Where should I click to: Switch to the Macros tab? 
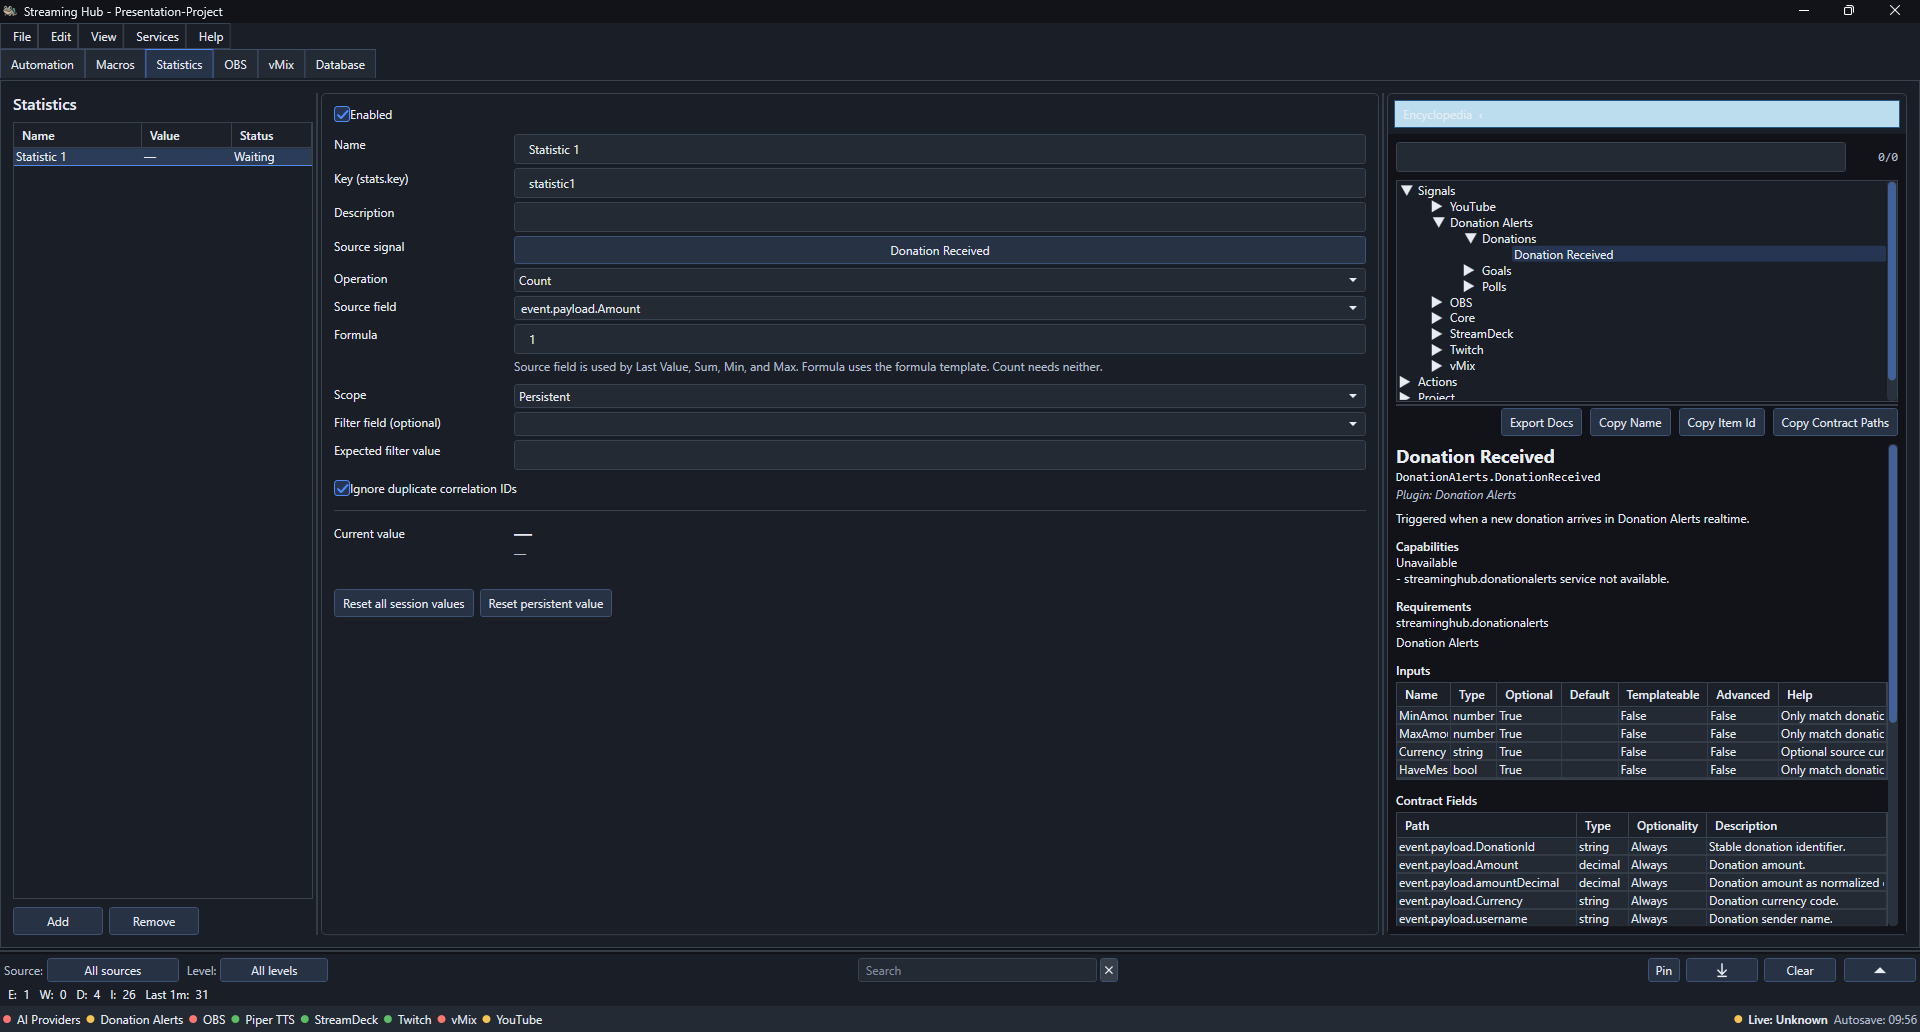[115, 64]
